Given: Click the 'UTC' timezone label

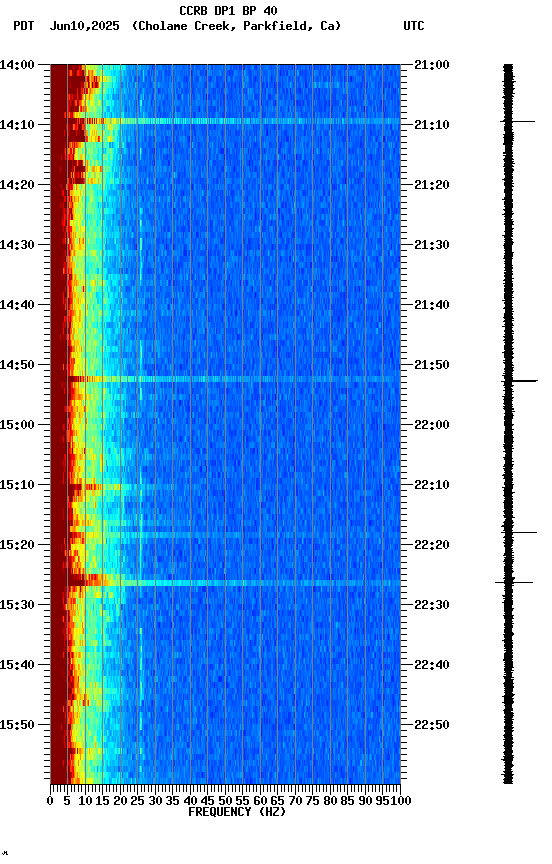Looking at the screenshot, I should click(x=414, y=26).
